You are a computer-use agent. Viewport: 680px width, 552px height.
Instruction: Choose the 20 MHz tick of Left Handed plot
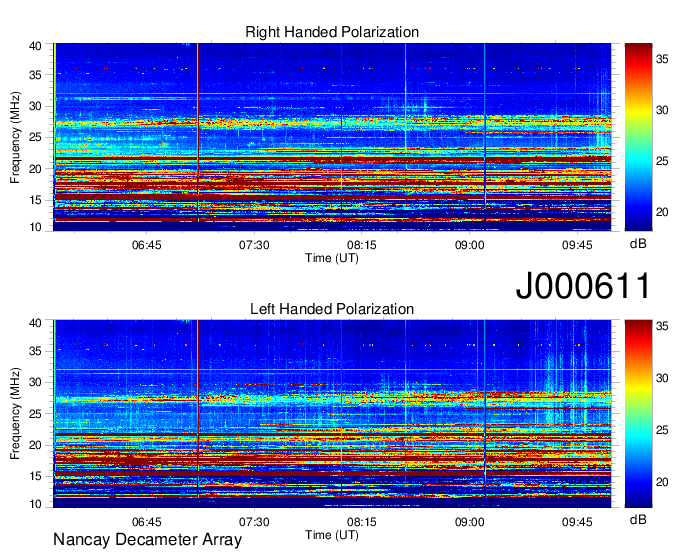(x=35, y=445)
